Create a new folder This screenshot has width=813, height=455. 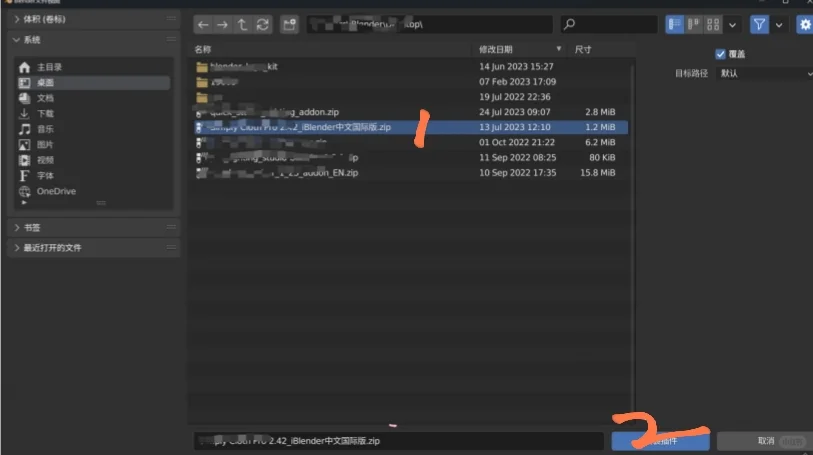(x=289, y=24)
